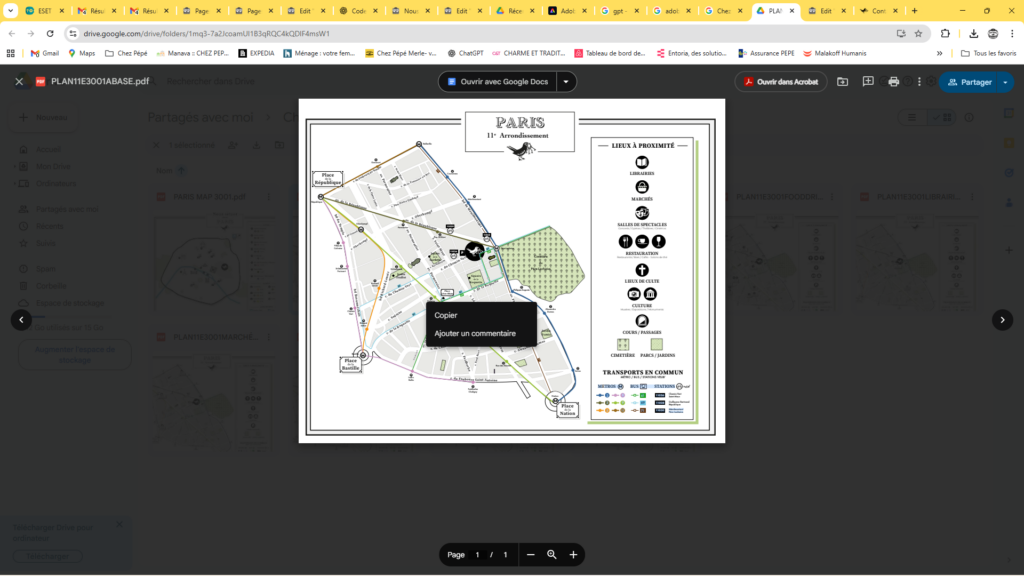Click the print icon in viewer toolbar

(894, 82)
